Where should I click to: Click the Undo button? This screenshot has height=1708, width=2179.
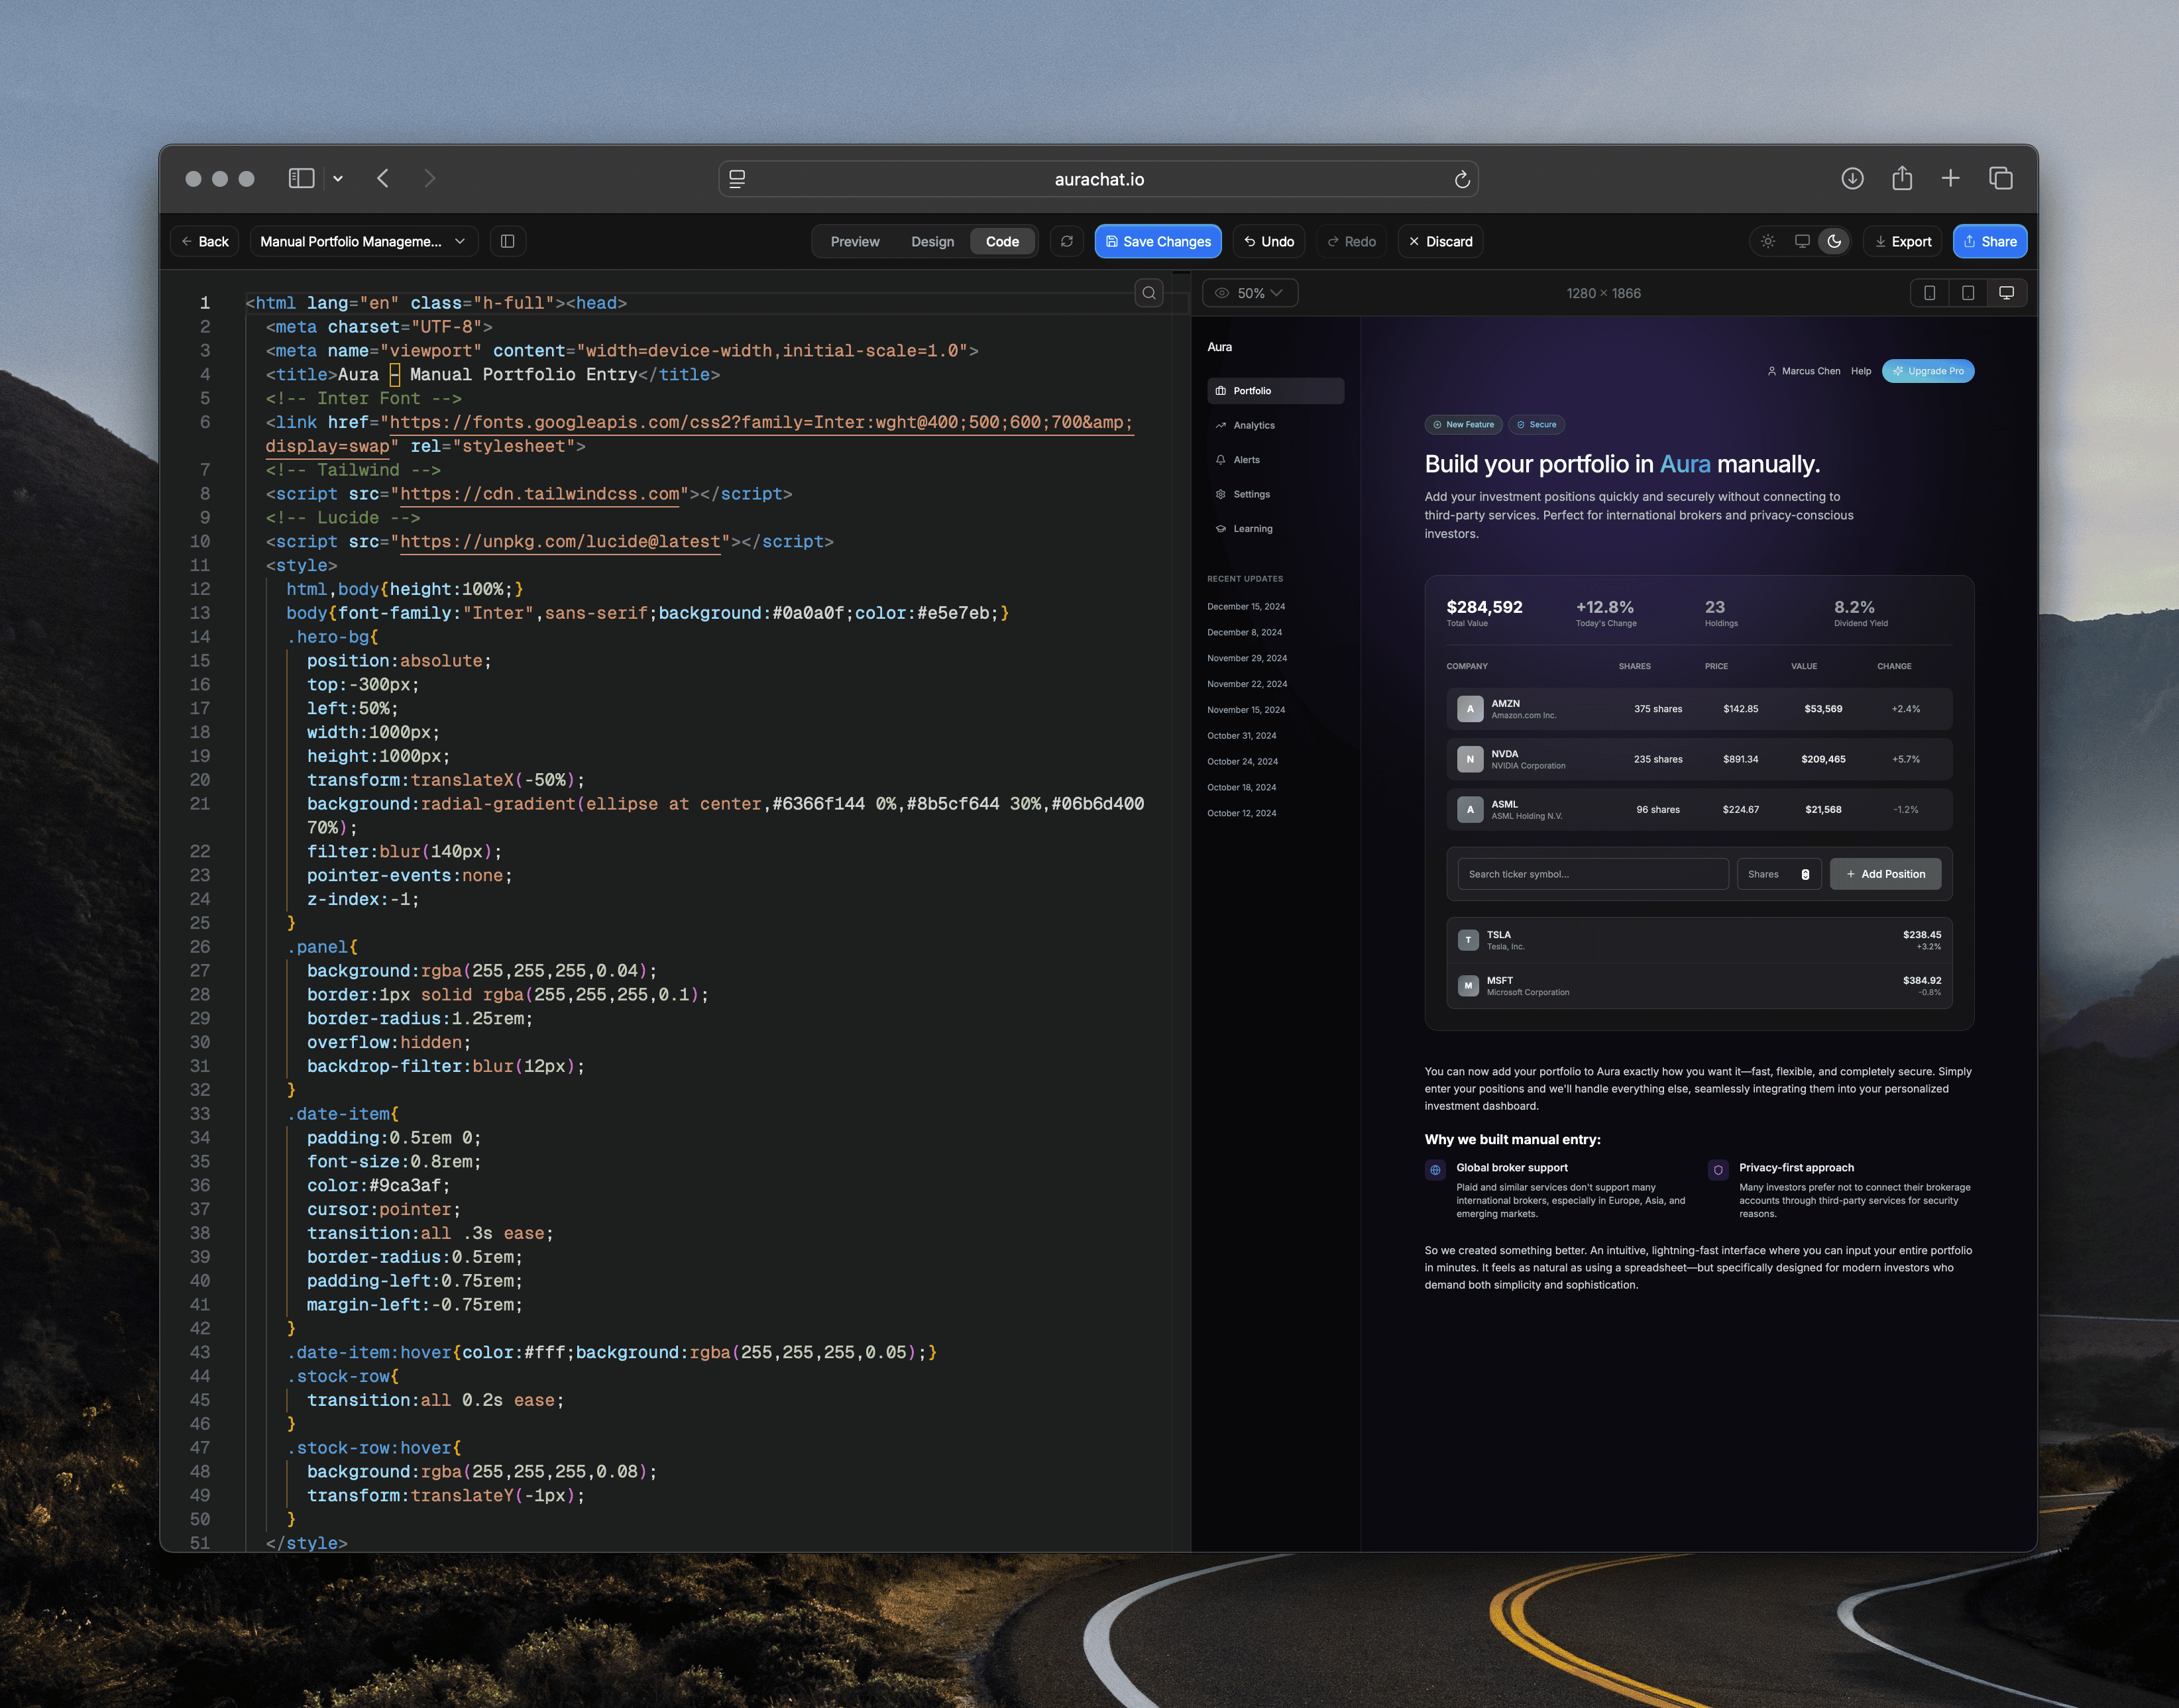tap(1269, 241)
